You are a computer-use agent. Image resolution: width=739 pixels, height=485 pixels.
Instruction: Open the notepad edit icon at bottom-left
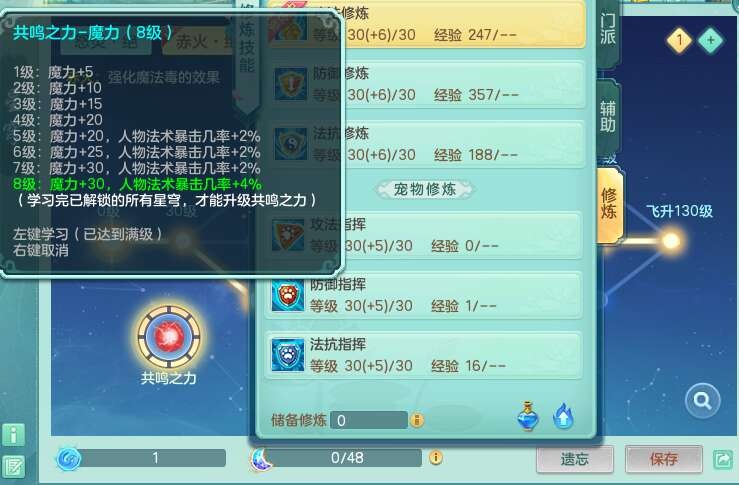[14, 467]
